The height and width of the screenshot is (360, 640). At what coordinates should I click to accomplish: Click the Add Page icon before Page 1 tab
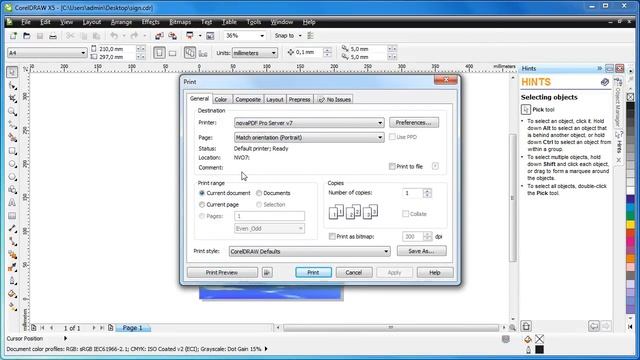pos(111,328)
